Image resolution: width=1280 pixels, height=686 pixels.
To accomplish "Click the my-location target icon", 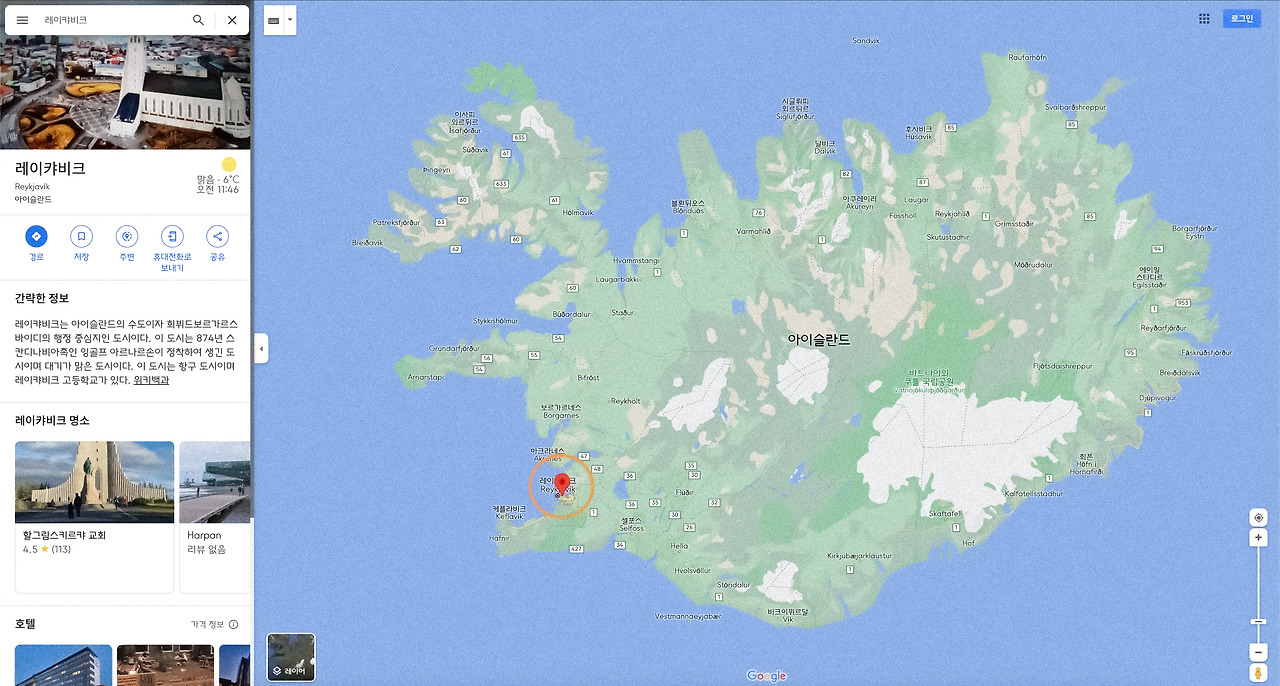I will click(x=1259, y=517).
